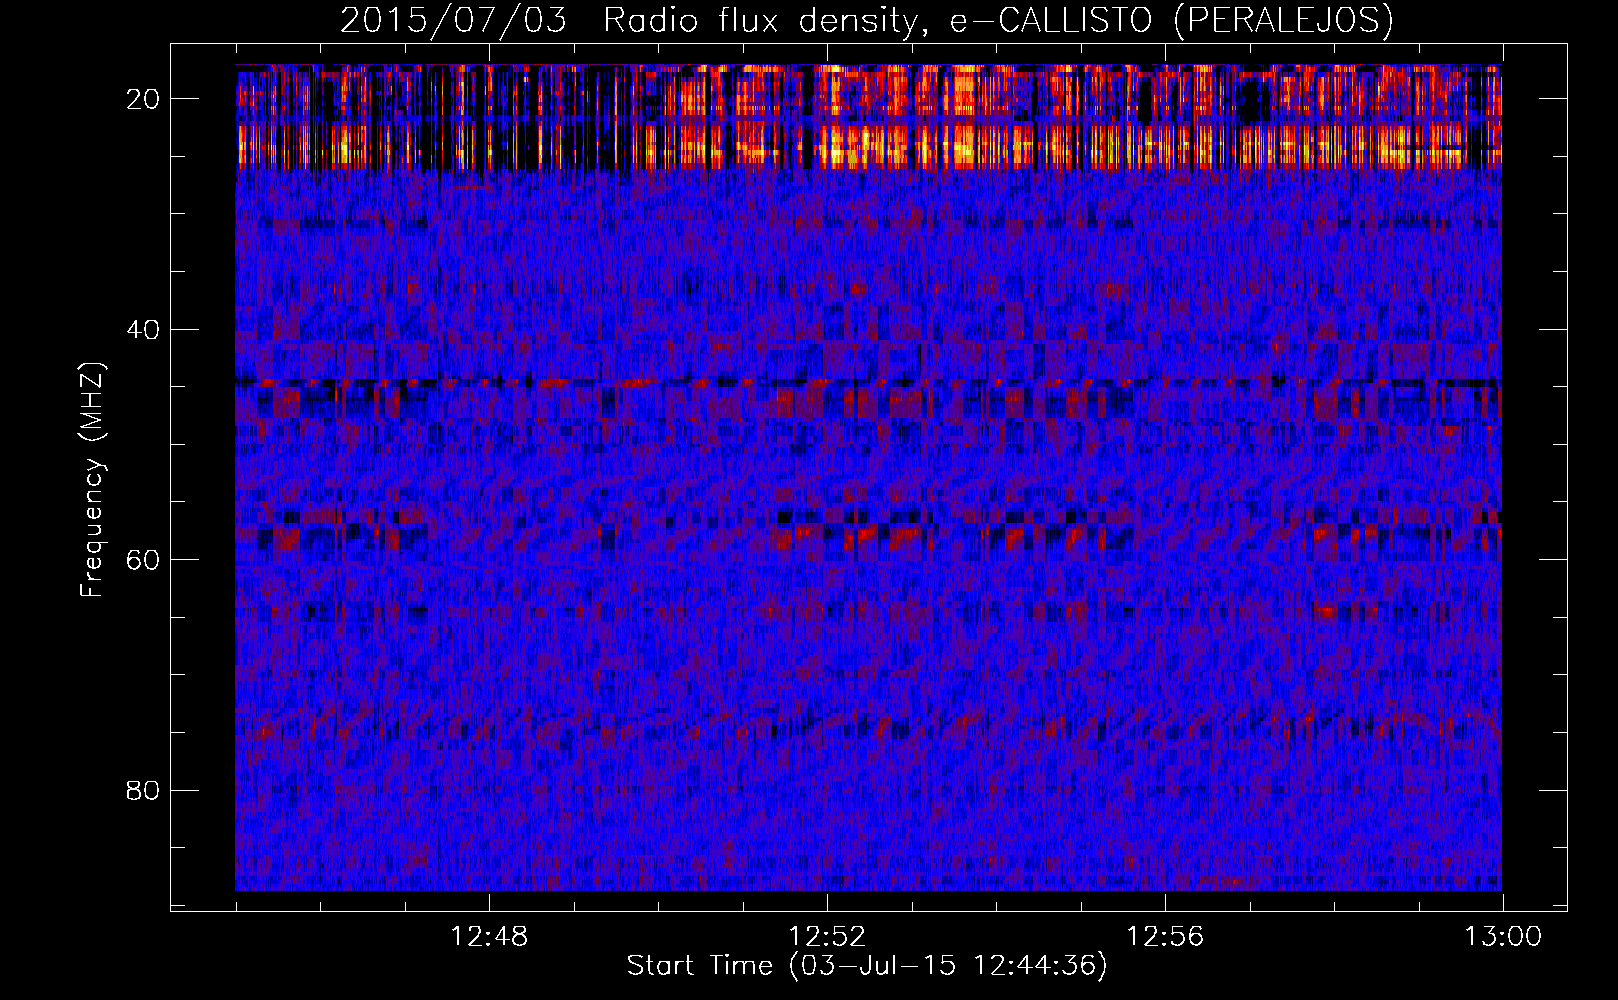Click the plot title "Radio flux density, e-CALLISTO (PERALEJOS)"
This screenshot has height=1000, width=1618.
[x=998, y=20]
